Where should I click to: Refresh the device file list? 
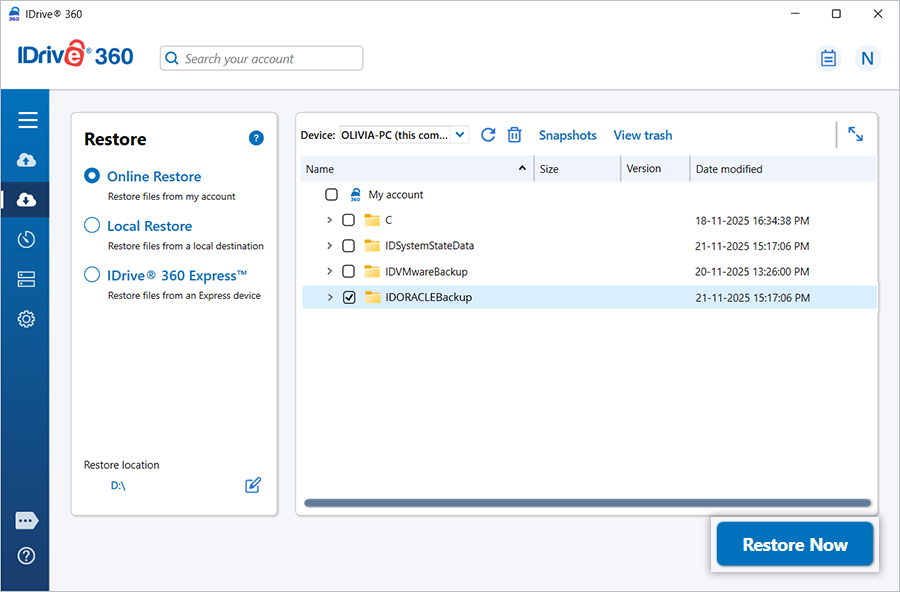coord(488,135)
